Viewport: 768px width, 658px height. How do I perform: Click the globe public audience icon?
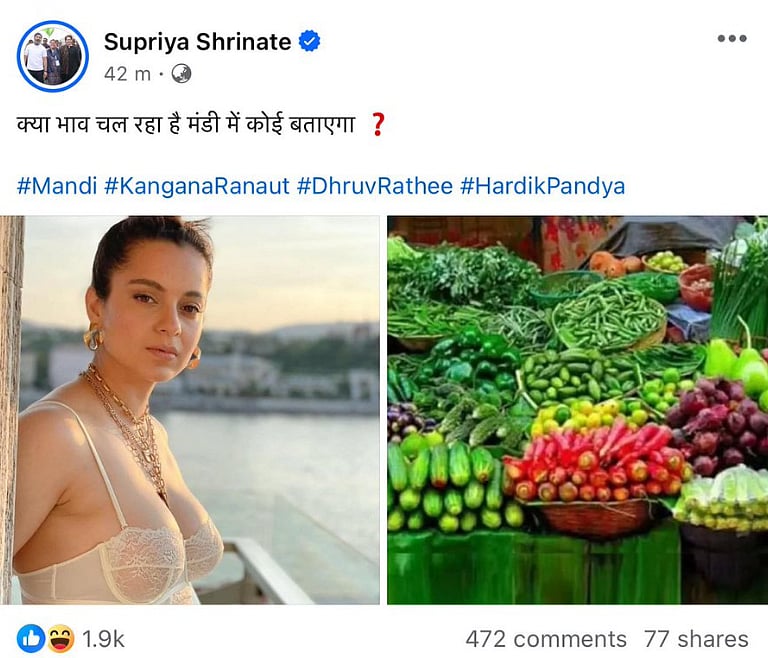click(181, 73)
